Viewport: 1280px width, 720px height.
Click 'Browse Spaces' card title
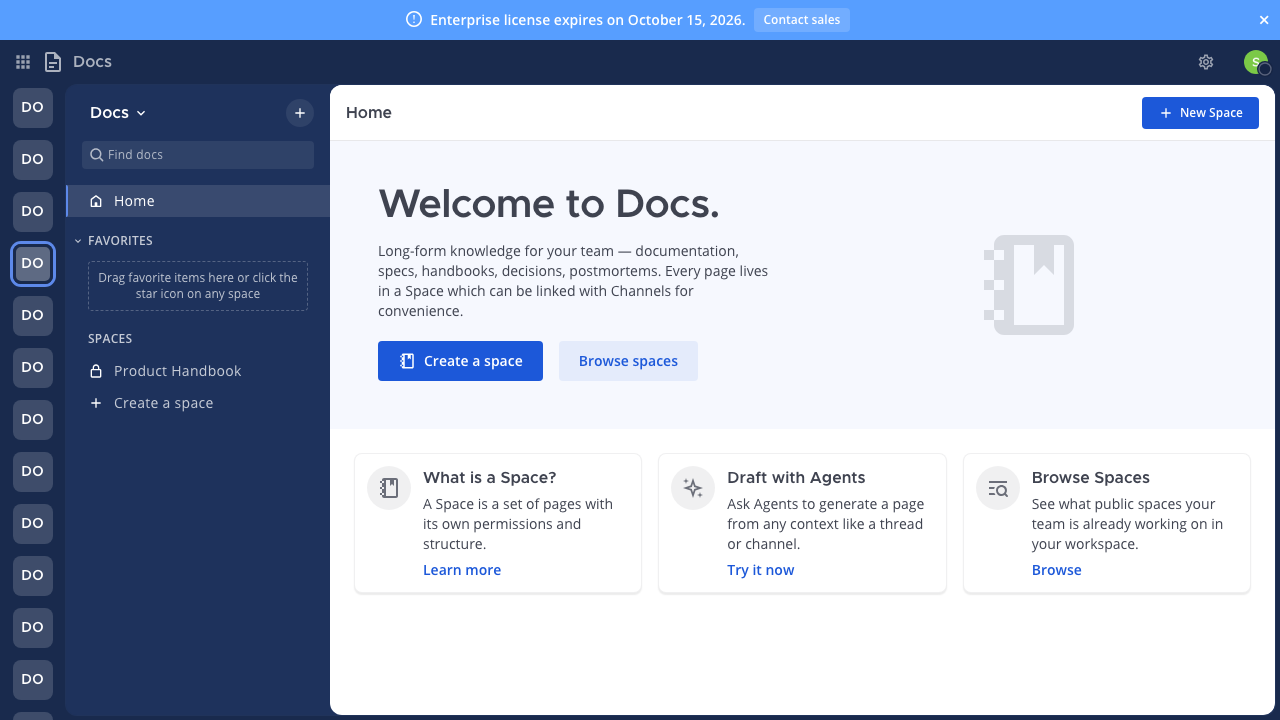pos(1091,478)
